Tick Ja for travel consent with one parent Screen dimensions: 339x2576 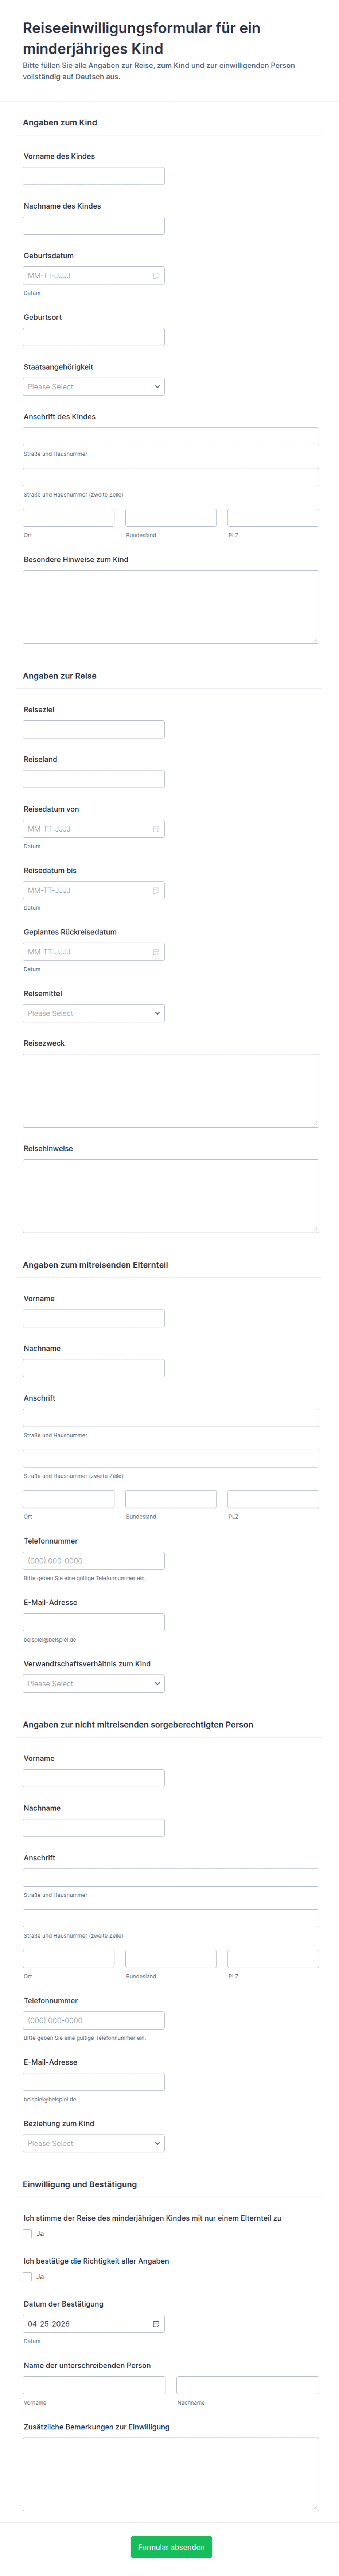28,2233
